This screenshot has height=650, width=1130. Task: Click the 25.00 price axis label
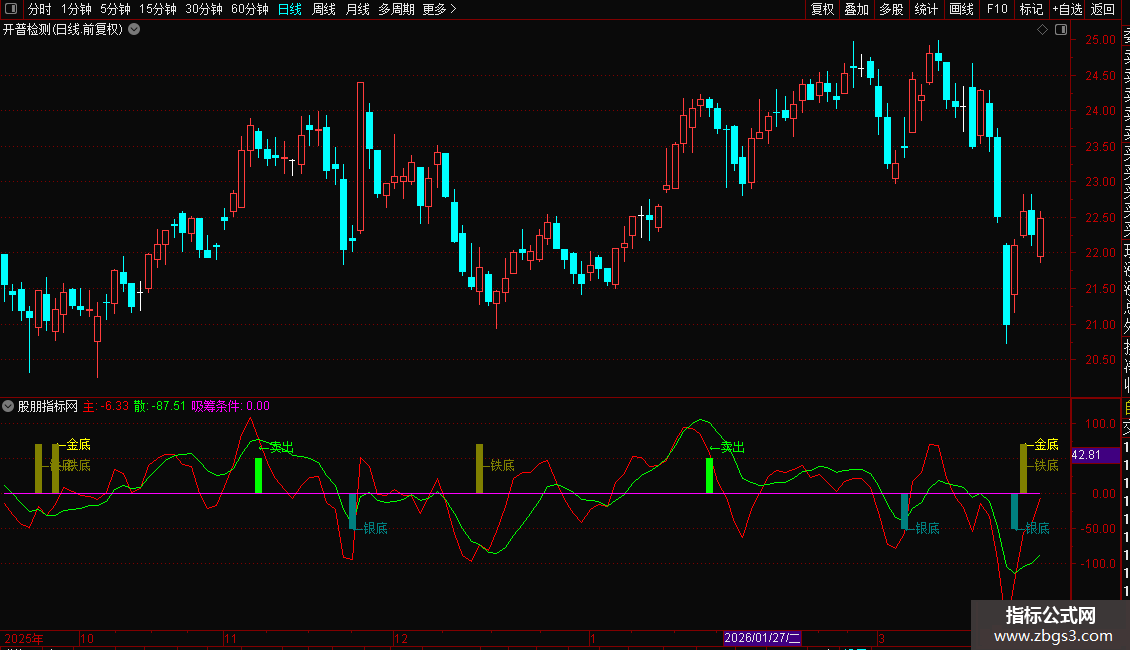1100,40
